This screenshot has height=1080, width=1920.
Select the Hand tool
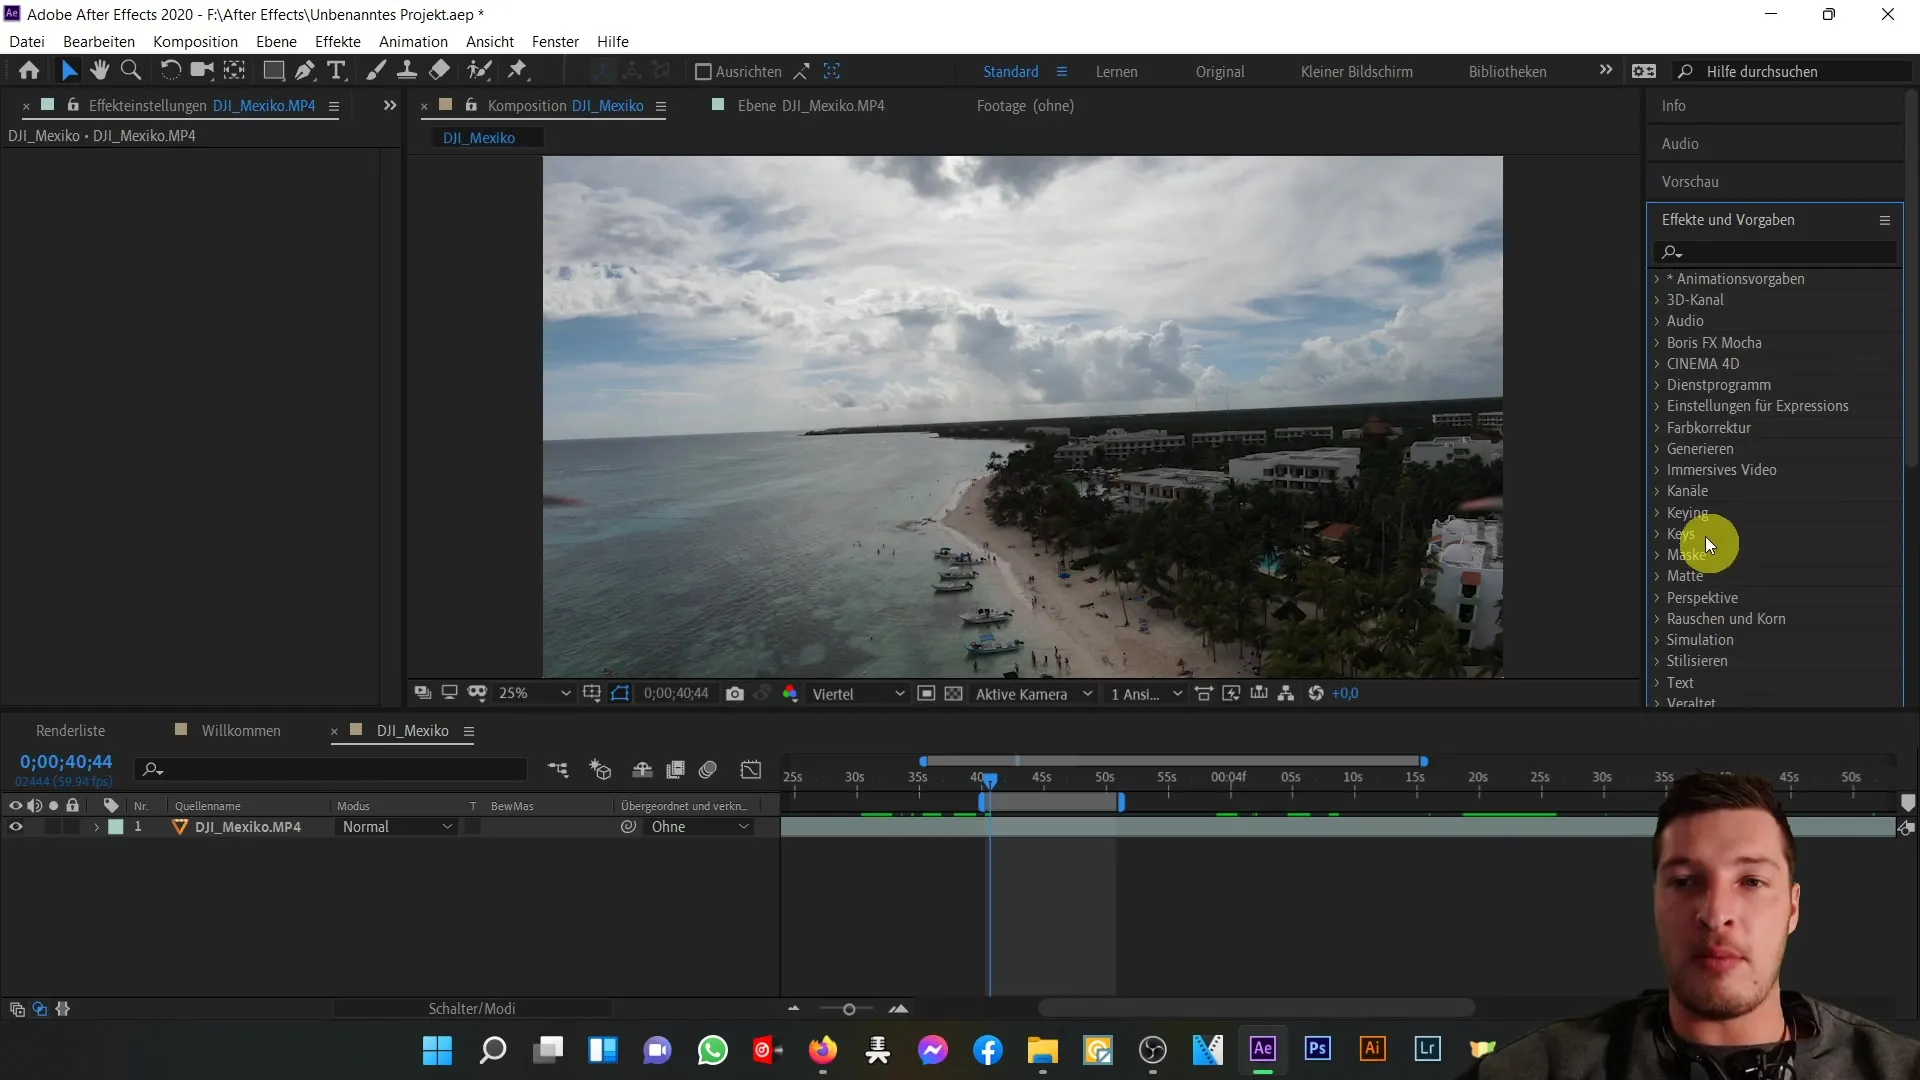[99, 71]
